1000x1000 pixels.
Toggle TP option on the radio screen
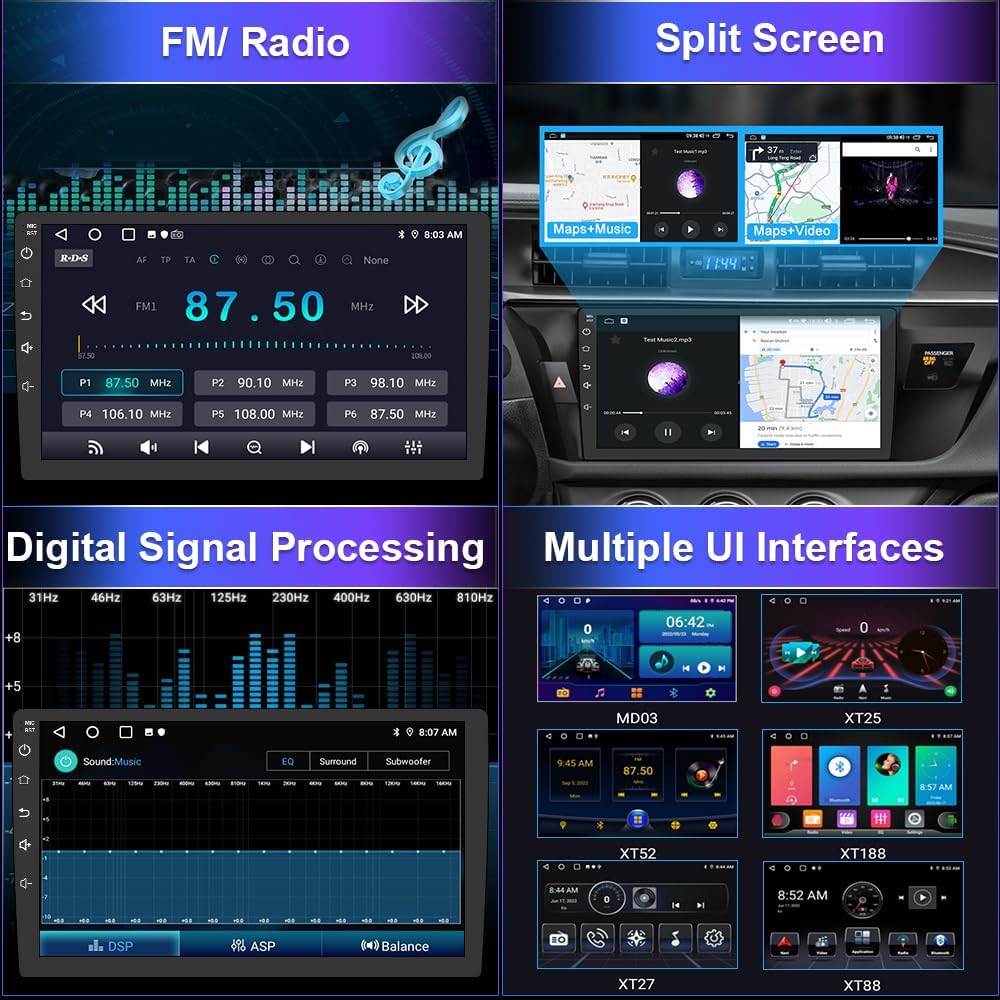tap(166, 260)
